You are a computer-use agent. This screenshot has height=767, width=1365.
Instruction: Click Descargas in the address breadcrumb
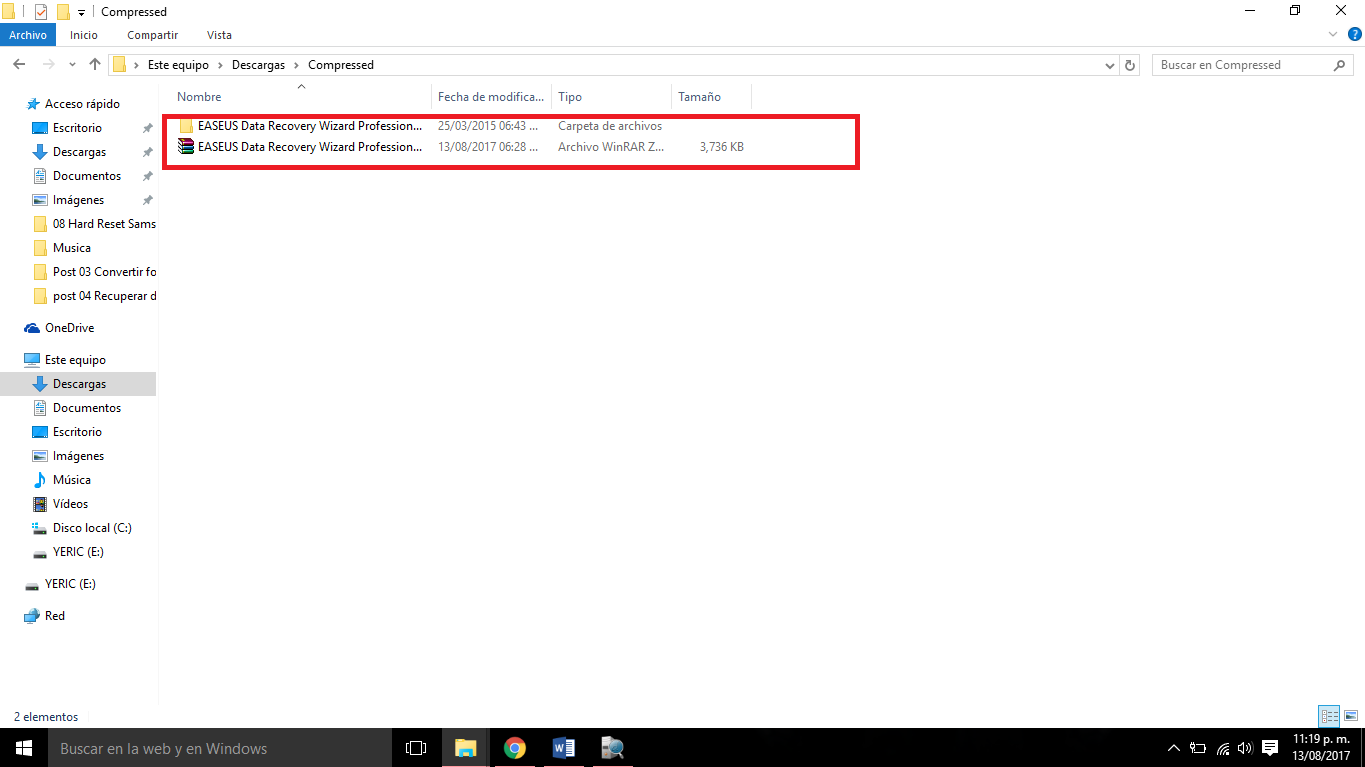pos(258,65)
